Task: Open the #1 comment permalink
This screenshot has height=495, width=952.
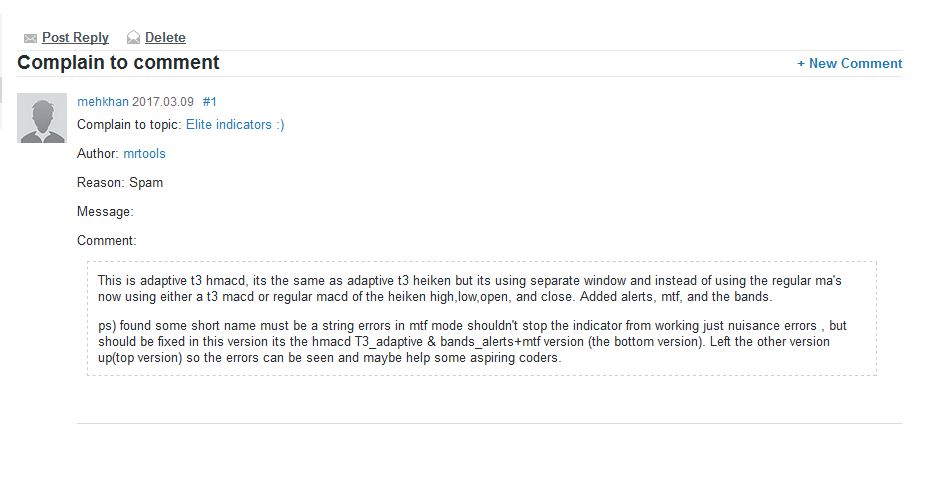Action: 210,102
